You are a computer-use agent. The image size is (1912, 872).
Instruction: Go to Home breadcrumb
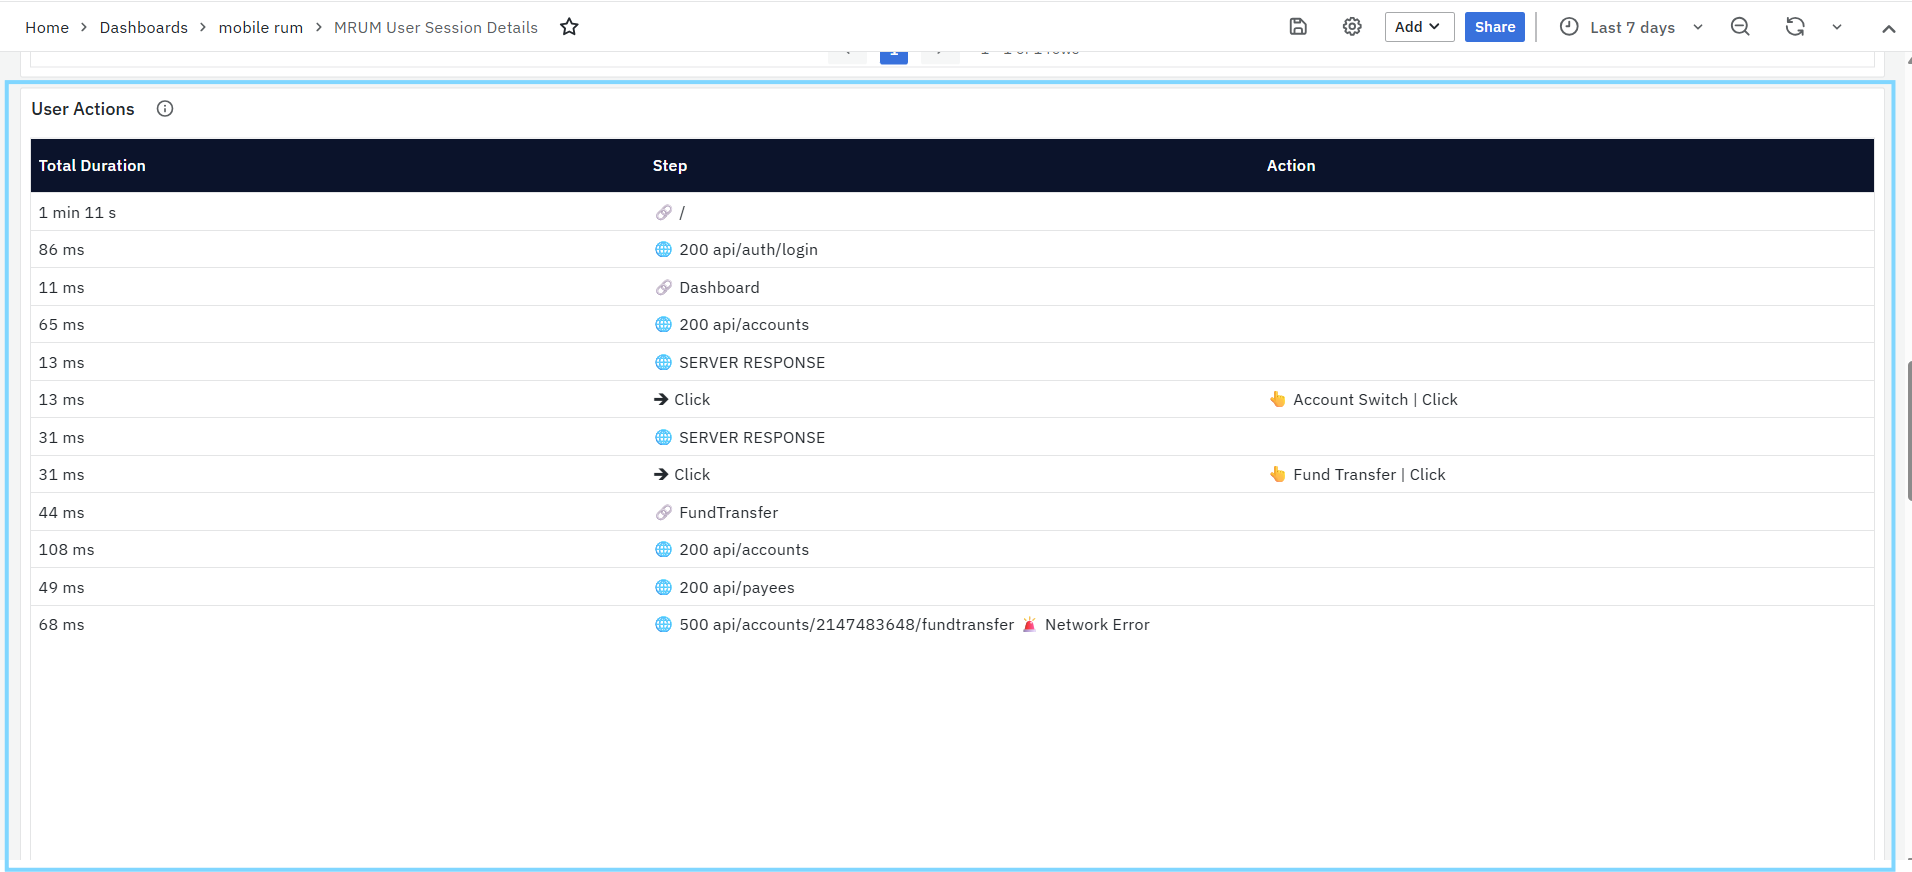(x=47, y=28)
